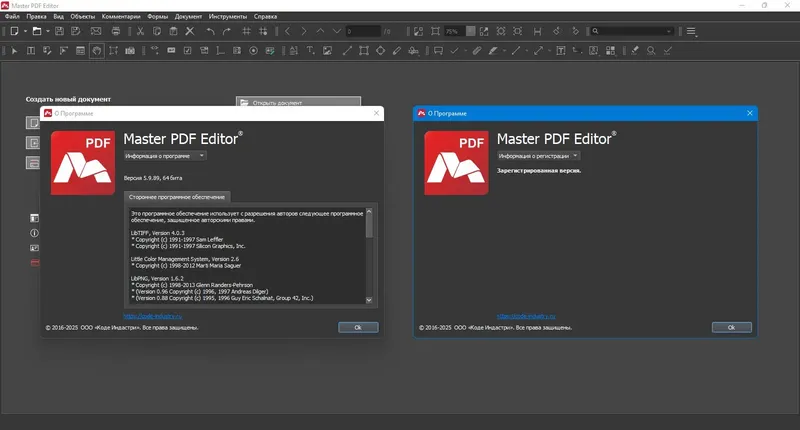The image size is (800, 430).
Task: Click the print icon
Action: pos(116,32)
